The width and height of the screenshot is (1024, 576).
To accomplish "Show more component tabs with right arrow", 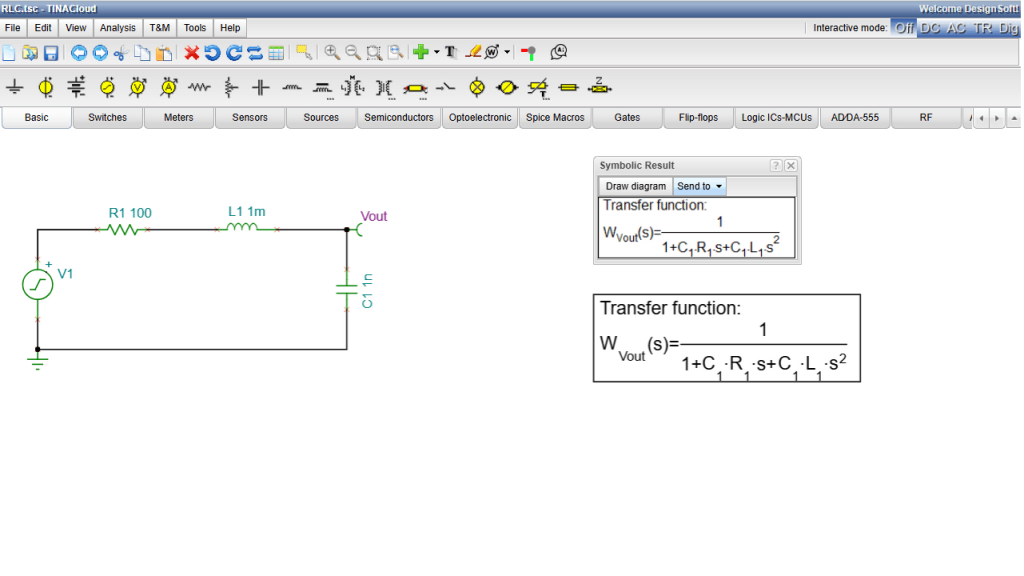I will 997,118.
